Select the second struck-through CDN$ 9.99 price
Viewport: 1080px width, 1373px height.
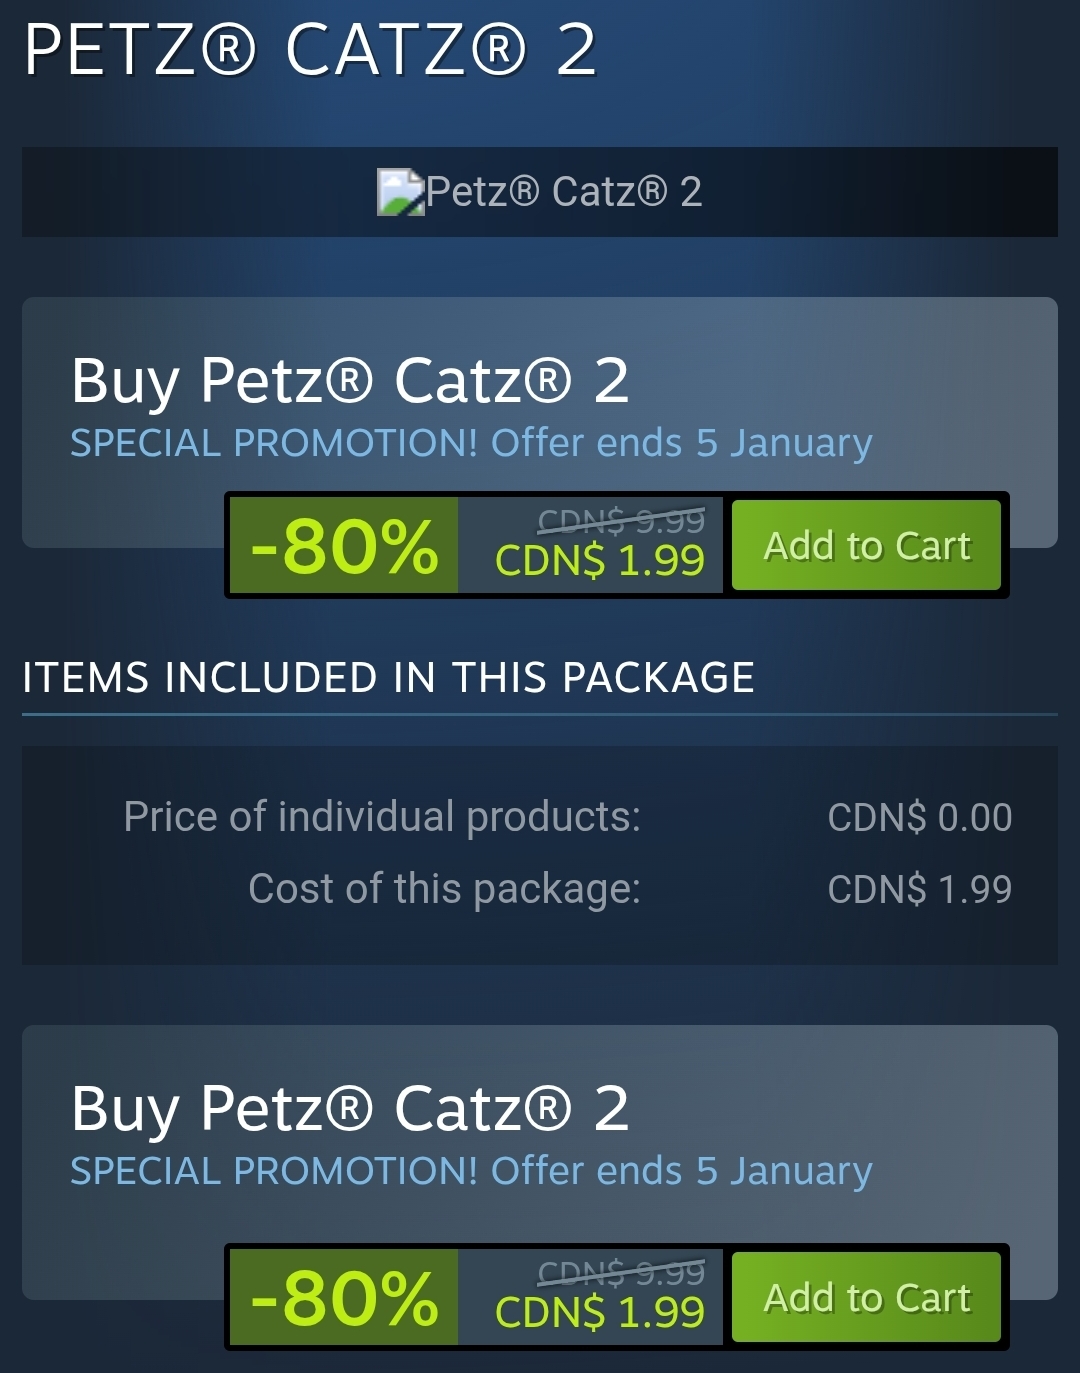click(621, 1273)
